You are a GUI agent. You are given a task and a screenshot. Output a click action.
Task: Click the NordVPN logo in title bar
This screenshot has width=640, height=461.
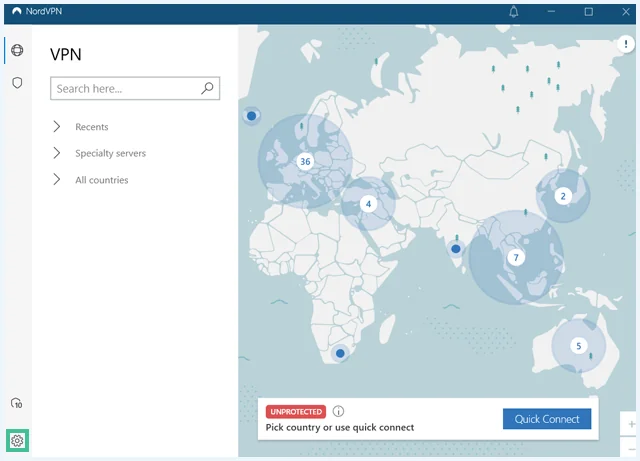[17, 11]
